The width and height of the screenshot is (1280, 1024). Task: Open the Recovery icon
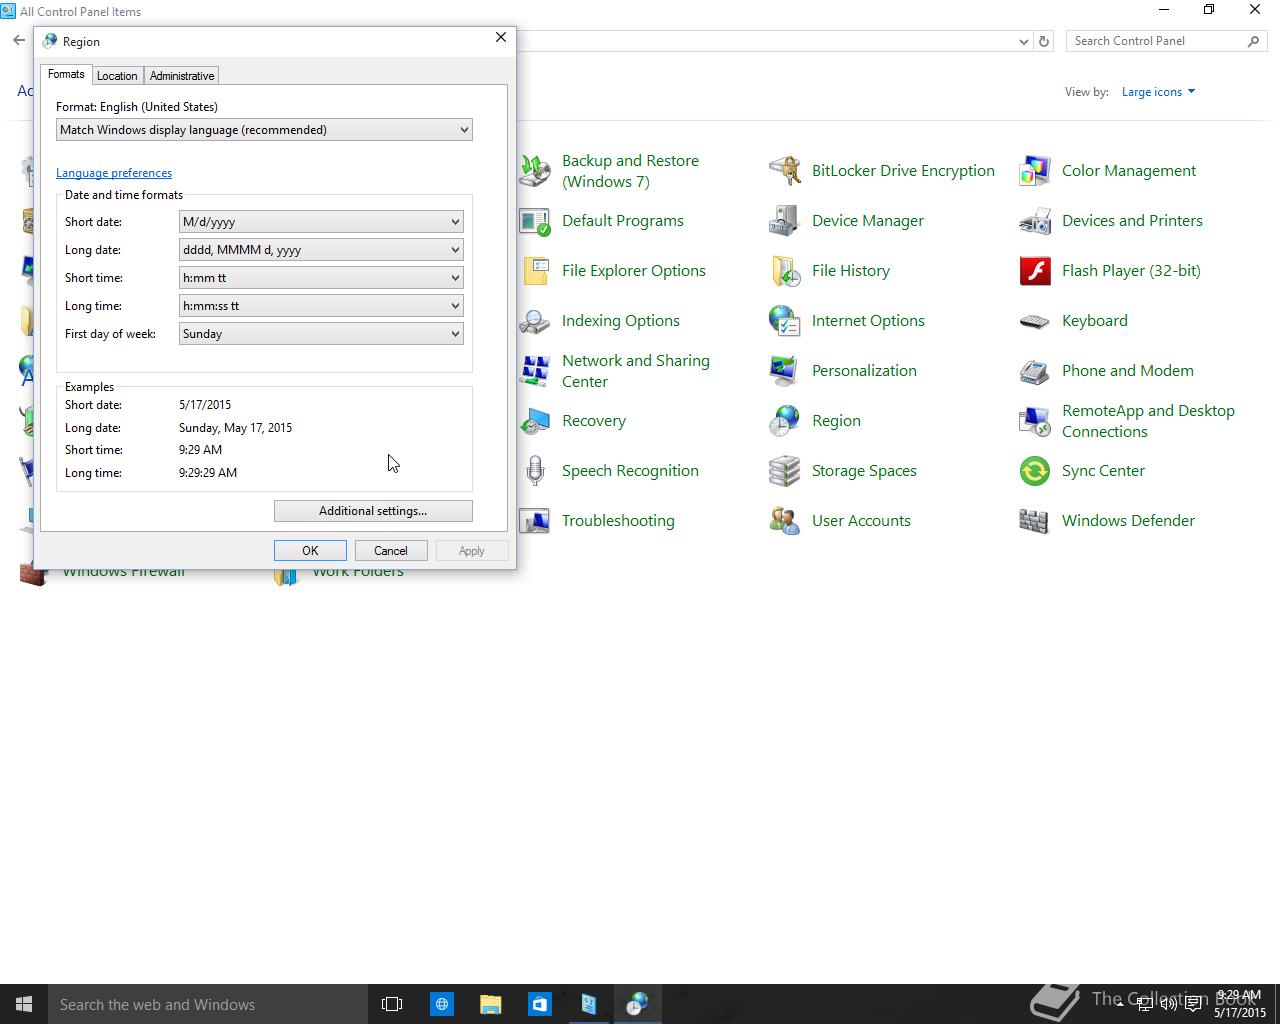click(x=535, y=421)
